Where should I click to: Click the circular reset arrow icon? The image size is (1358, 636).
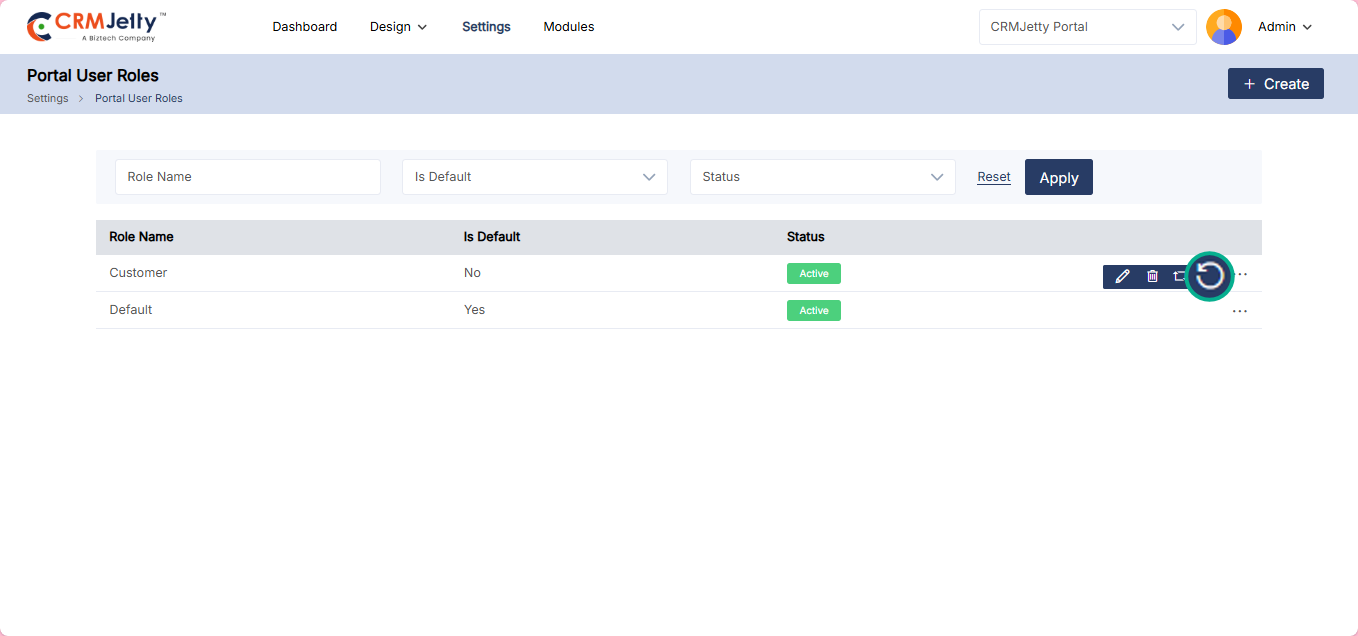point(1210,275)
